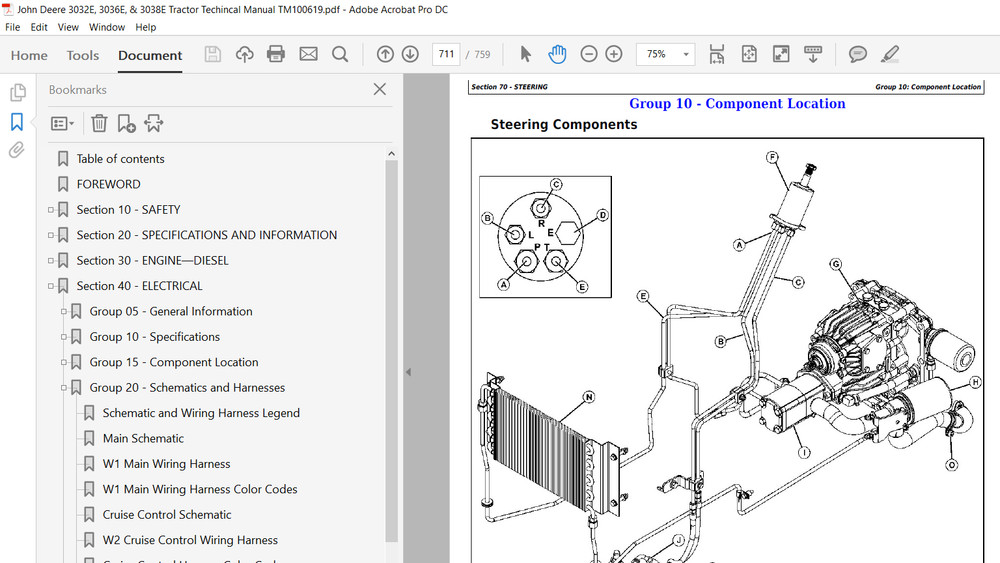Expand Group 15 - Component Location bookmark
The height and width of the screenshot is (563, 1000).
pos(64,362)
